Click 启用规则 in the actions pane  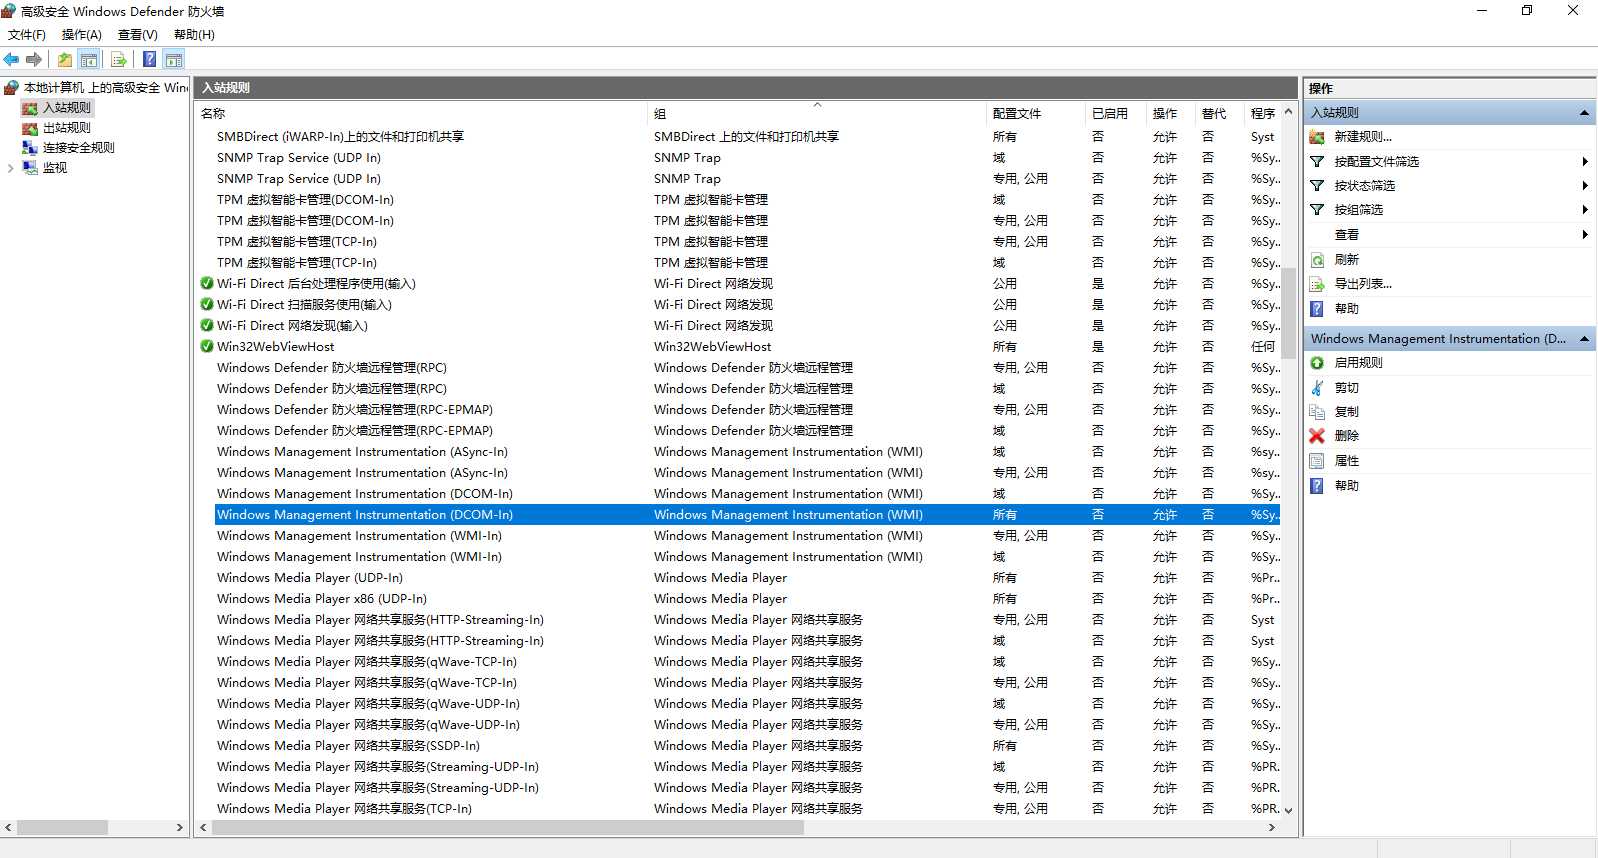pyautogui.click(x=1358, y=363)
